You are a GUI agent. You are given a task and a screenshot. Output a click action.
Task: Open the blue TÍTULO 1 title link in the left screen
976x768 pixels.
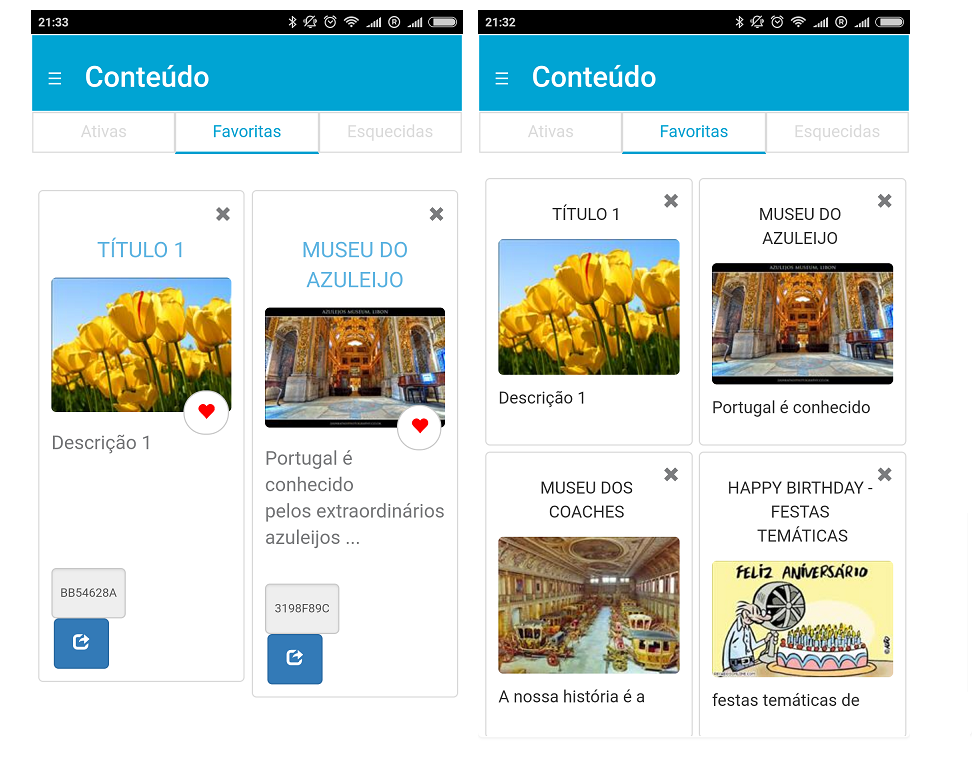click(141, 250)
